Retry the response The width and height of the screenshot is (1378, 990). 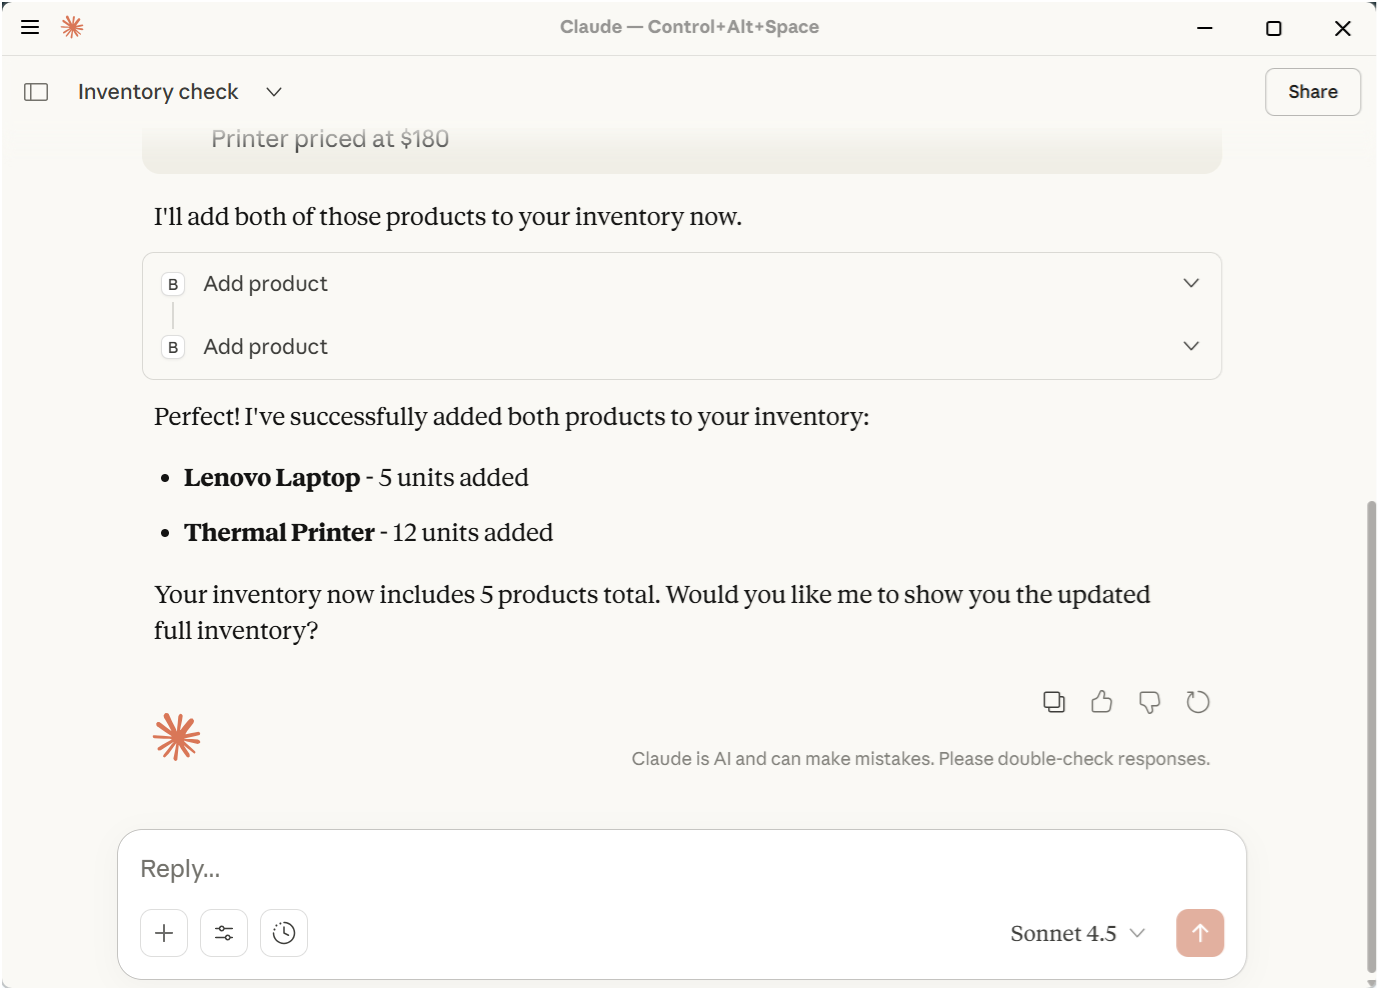[1198, 702]
